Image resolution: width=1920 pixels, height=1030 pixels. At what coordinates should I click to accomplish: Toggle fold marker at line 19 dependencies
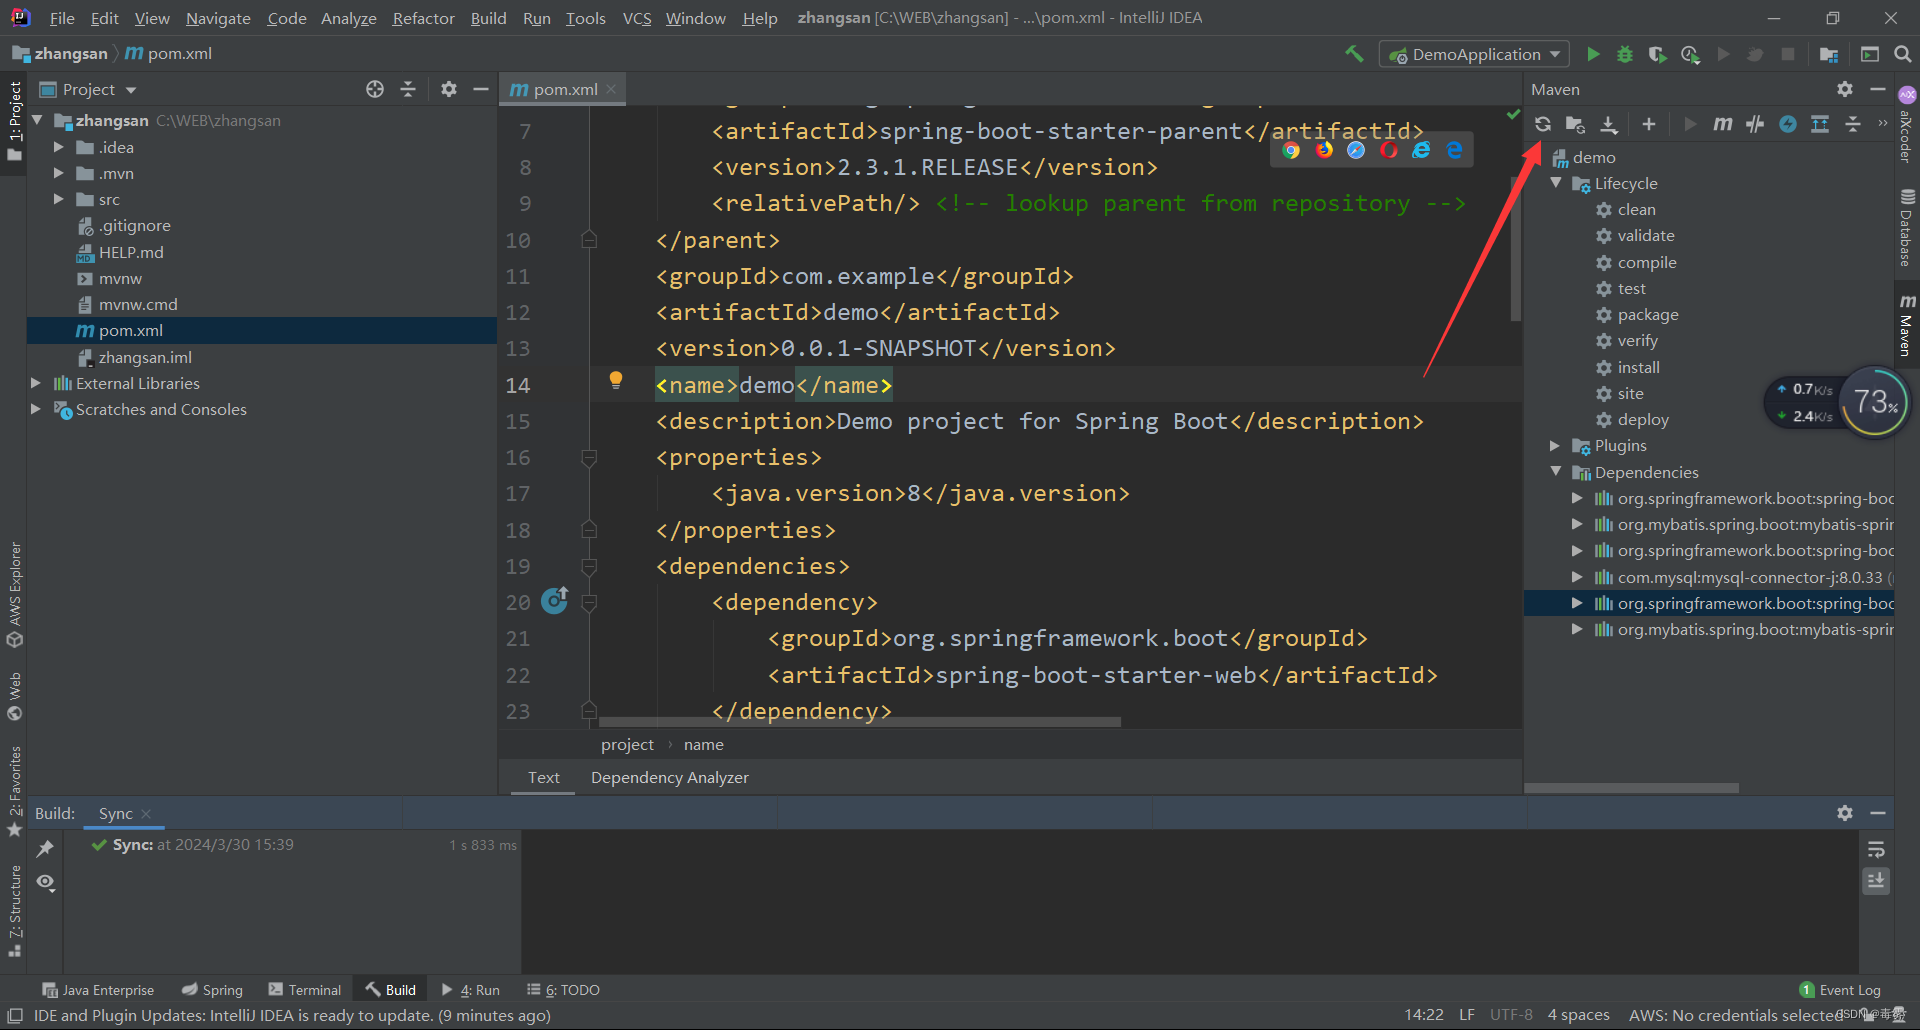[589, 566]
